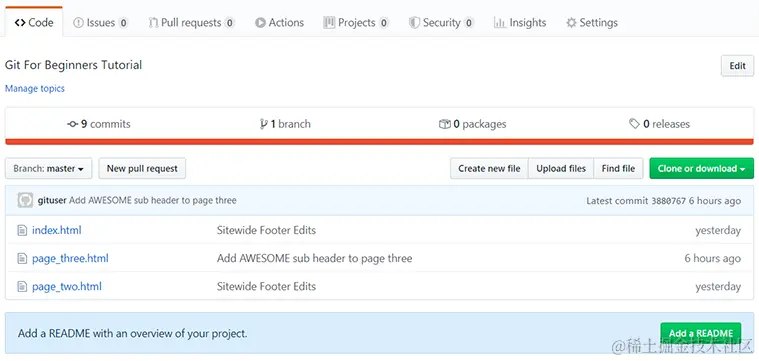Click the commits history icon
Viewport: 759px width, 361px height.
click(x=73, y=124)
